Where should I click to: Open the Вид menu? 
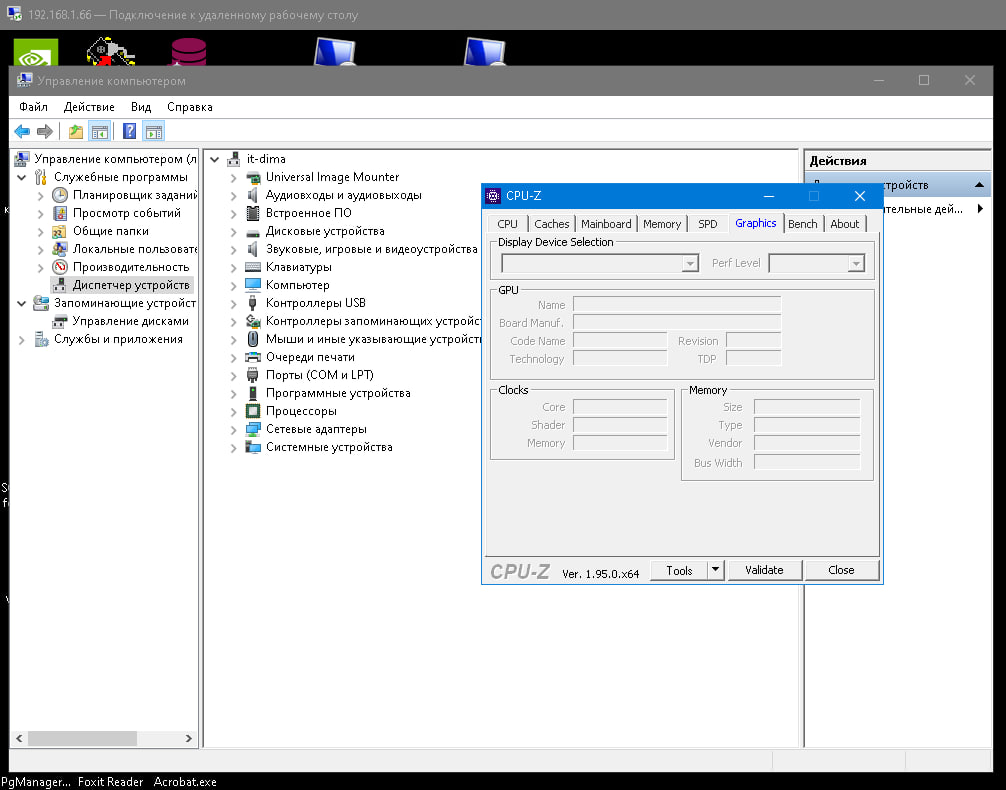tap(141, 107)
